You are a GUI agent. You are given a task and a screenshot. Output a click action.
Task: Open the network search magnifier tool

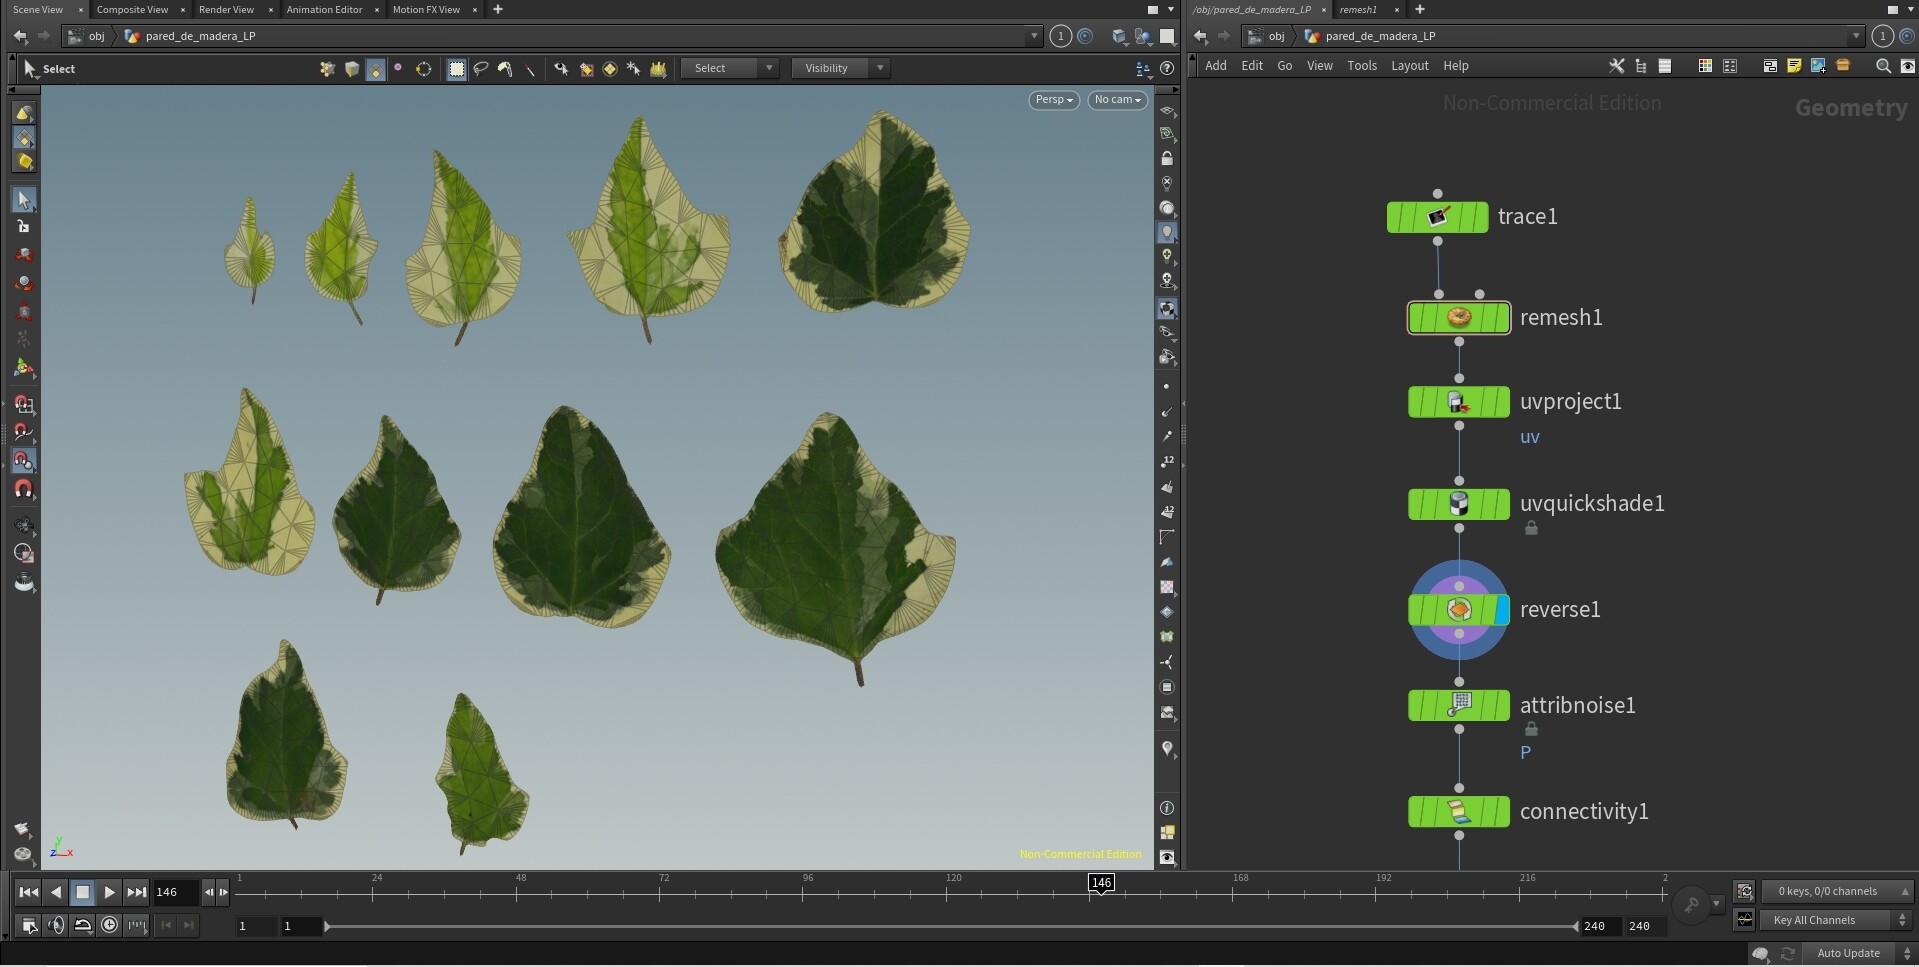pos(1883,66)
